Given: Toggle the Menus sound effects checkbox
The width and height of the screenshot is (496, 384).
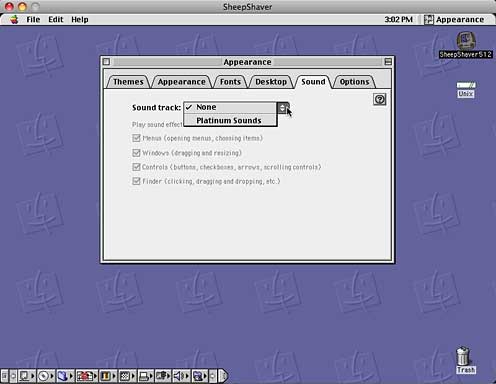Looking at the screenshot, I should (136, 138).
